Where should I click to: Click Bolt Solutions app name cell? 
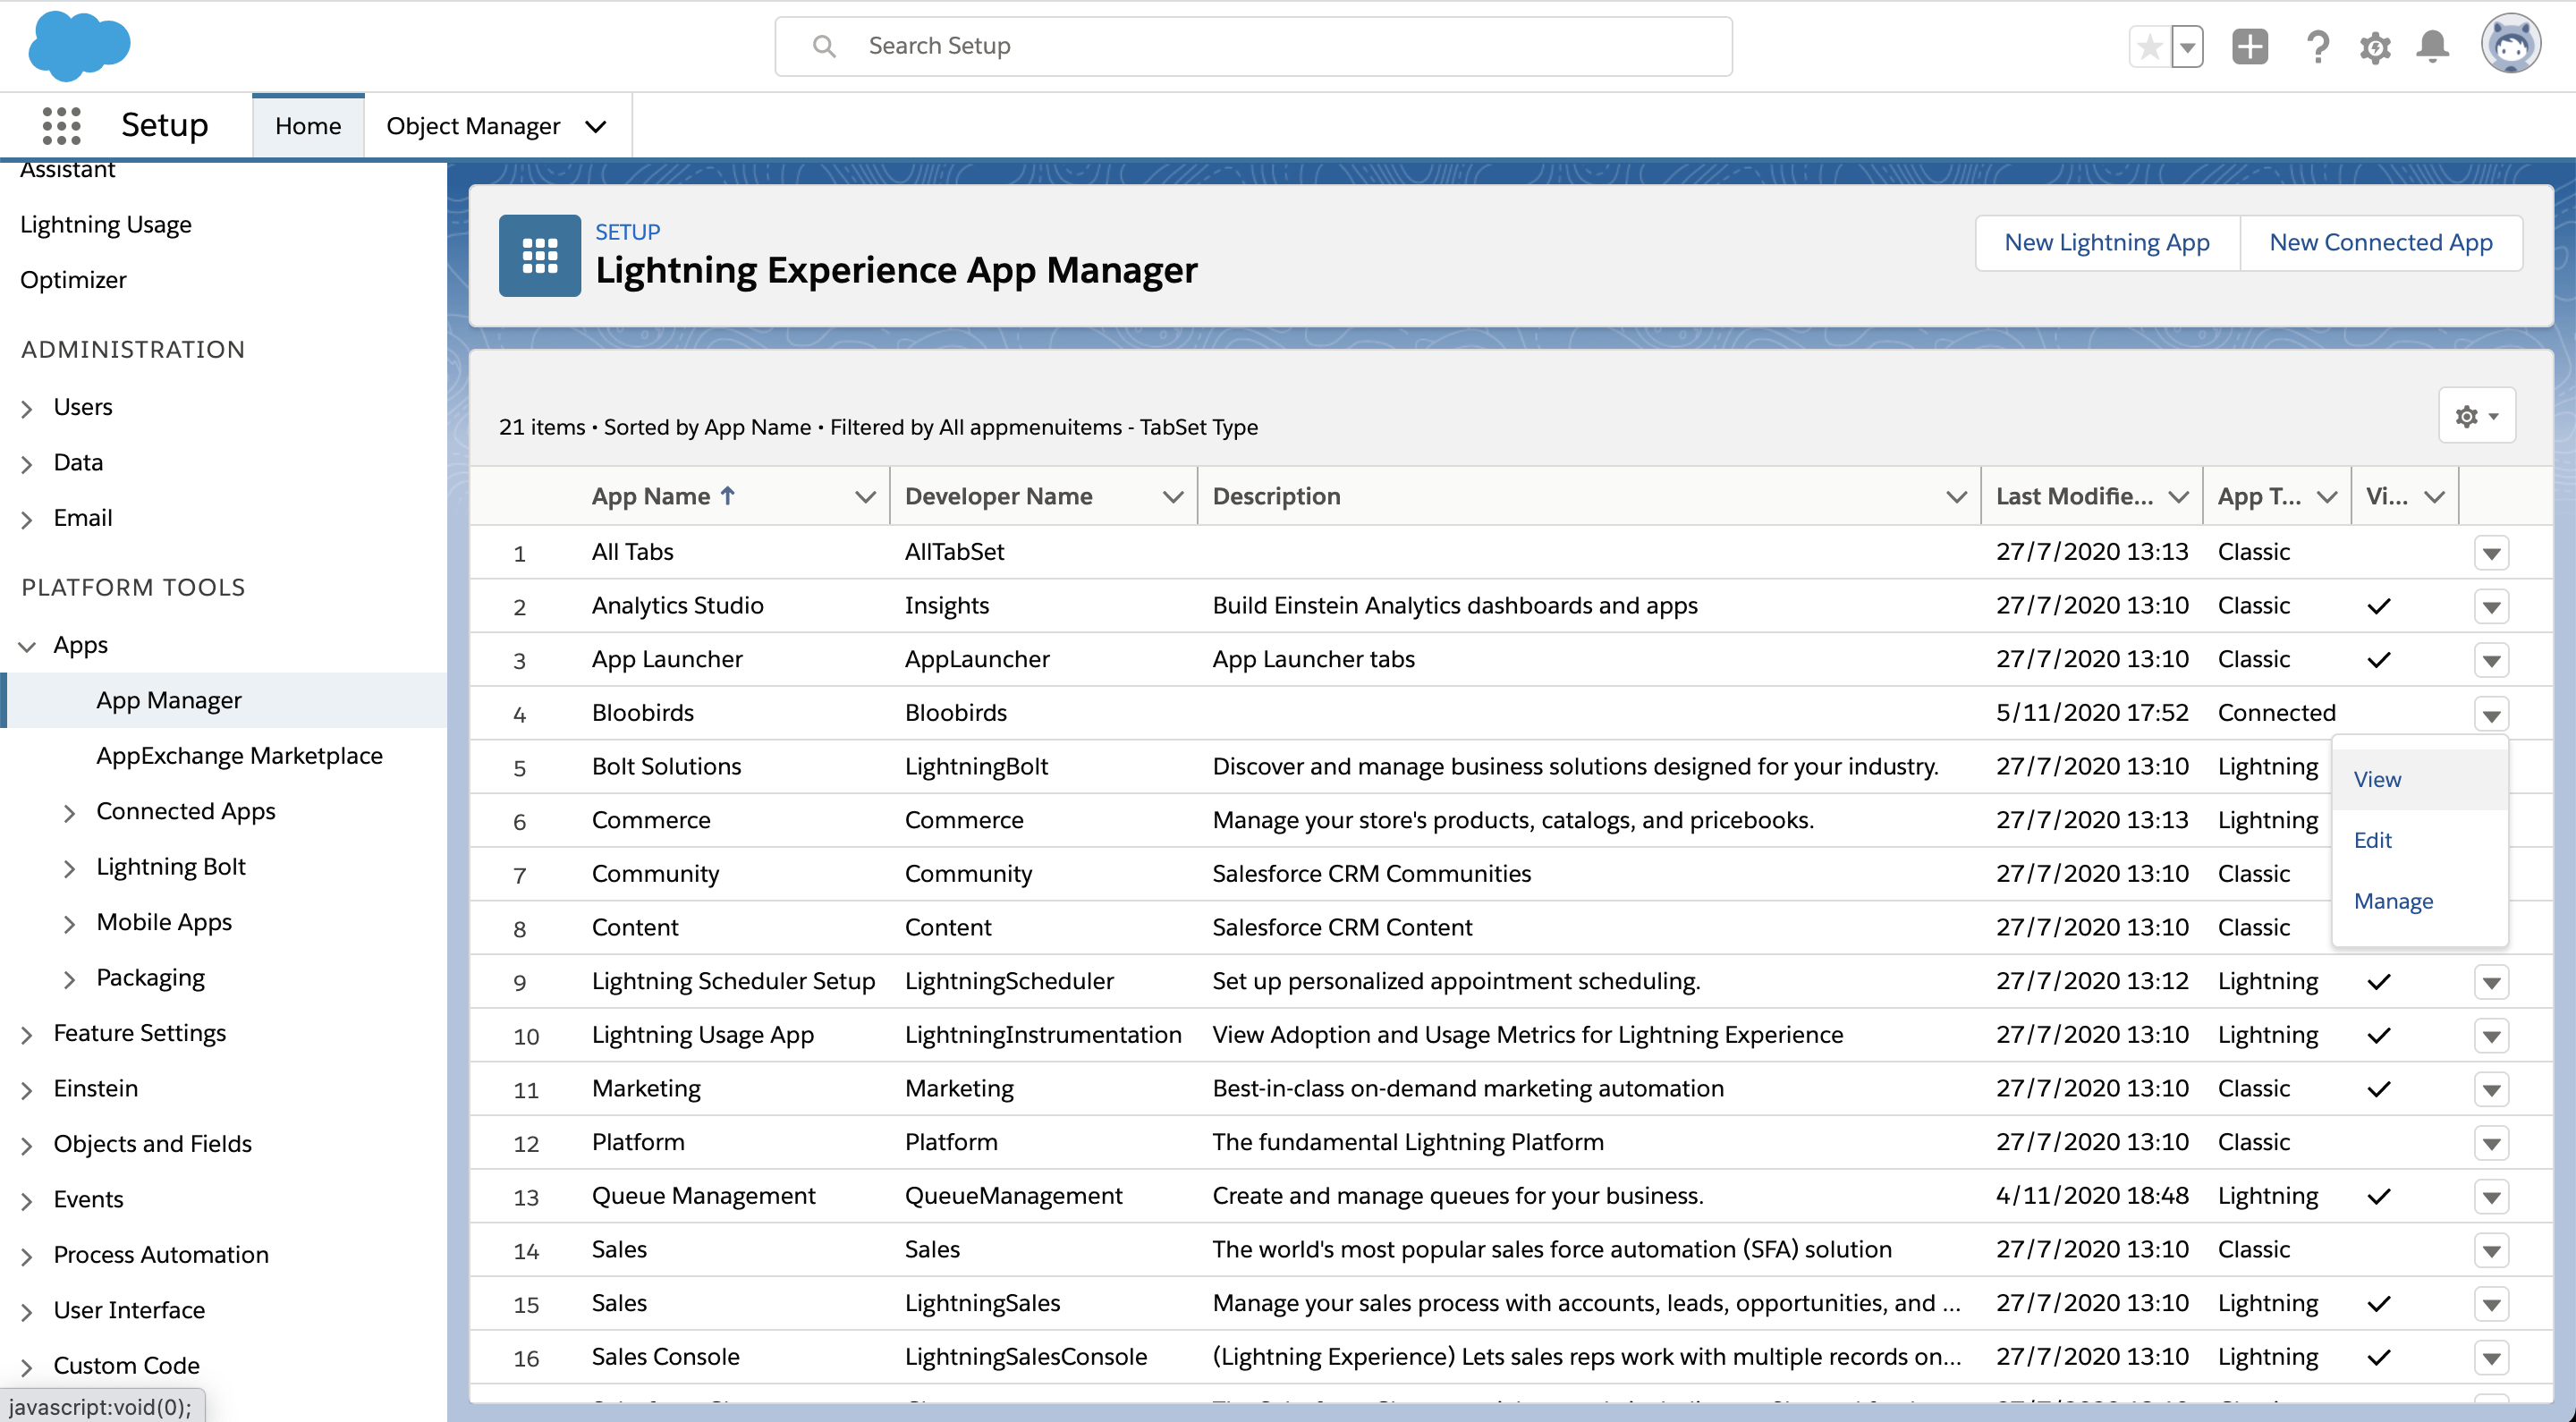(x=666, y=766)
